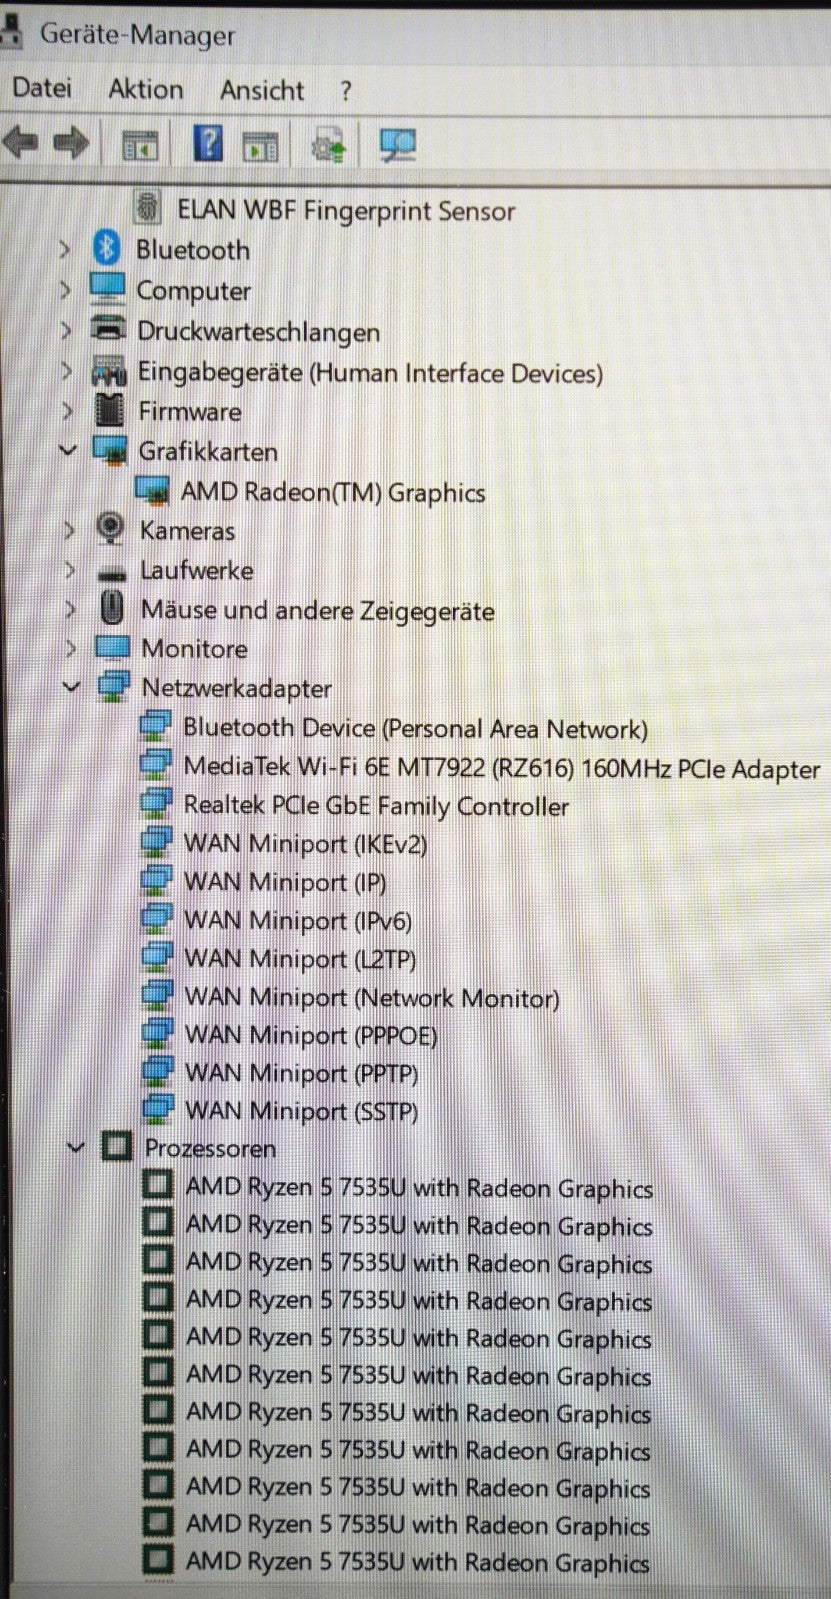
Task: Expand the Monitore category
Action: (71, 647)
